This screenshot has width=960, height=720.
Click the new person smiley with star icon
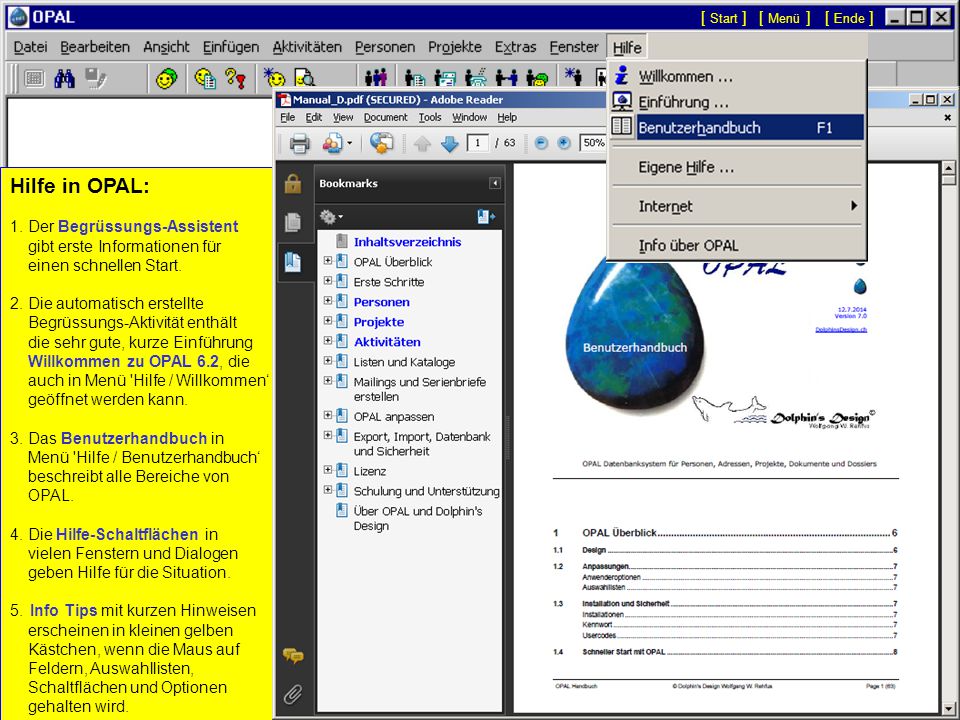click(274, 78)
